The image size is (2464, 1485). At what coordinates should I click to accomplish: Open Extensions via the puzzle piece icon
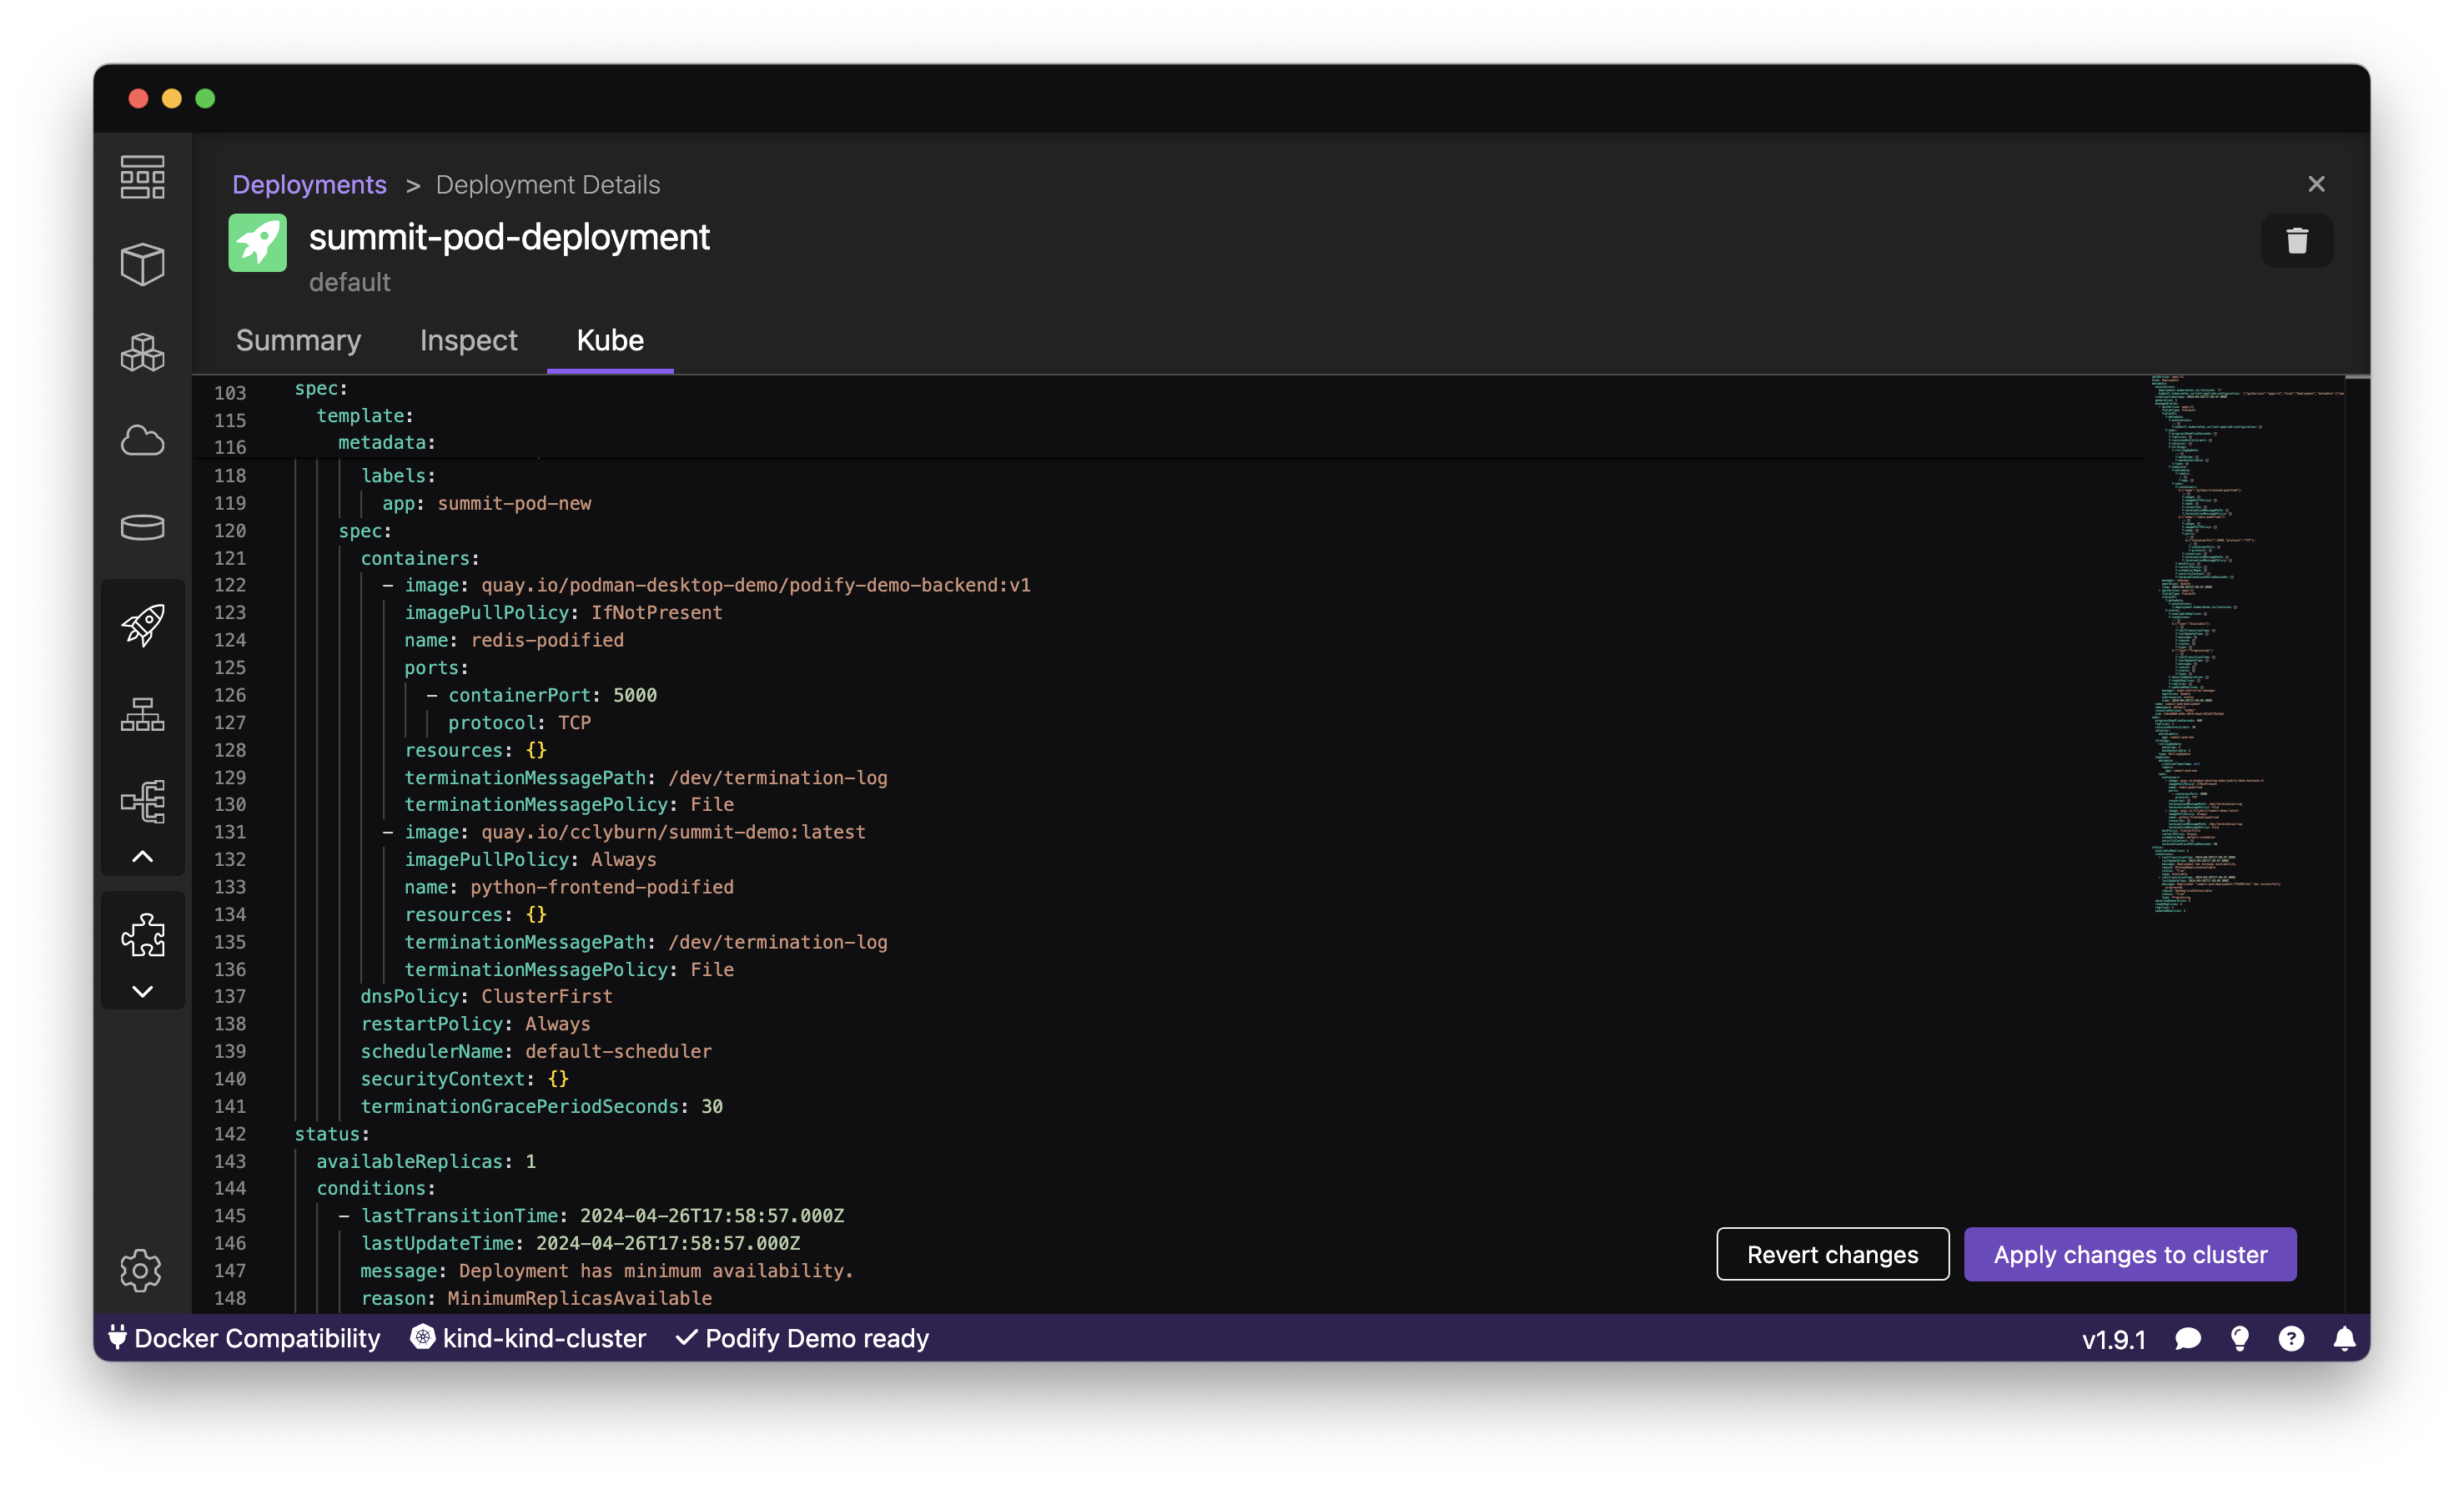(142, 935)
